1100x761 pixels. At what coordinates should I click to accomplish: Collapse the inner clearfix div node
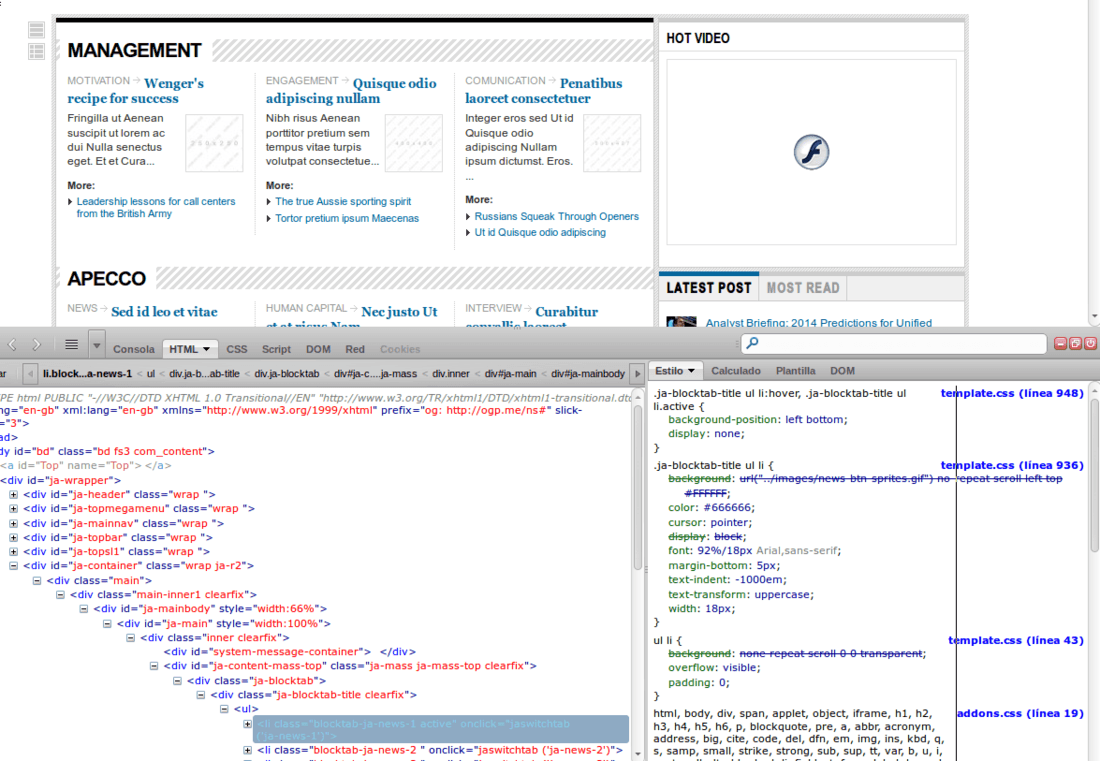(x=130, y=638)
